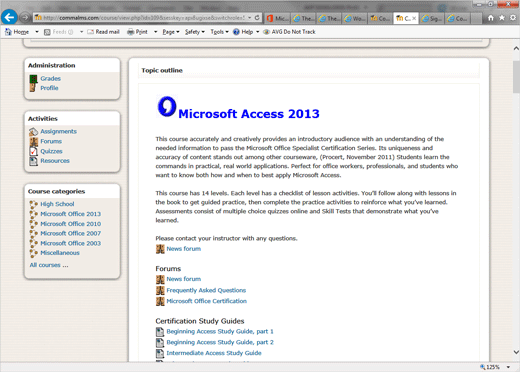This screenshot has width=520, height=372.
Task: Open News forum link below instructor note
Action: [184, 249]
